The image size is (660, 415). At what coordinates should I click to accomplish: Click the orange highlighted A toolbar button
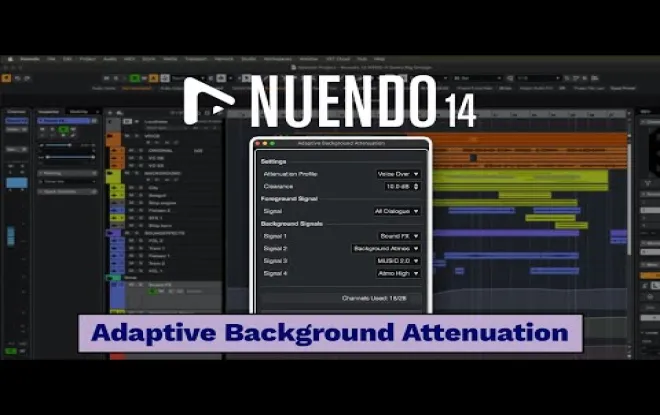pyautogui.click(x=154, y=78)
